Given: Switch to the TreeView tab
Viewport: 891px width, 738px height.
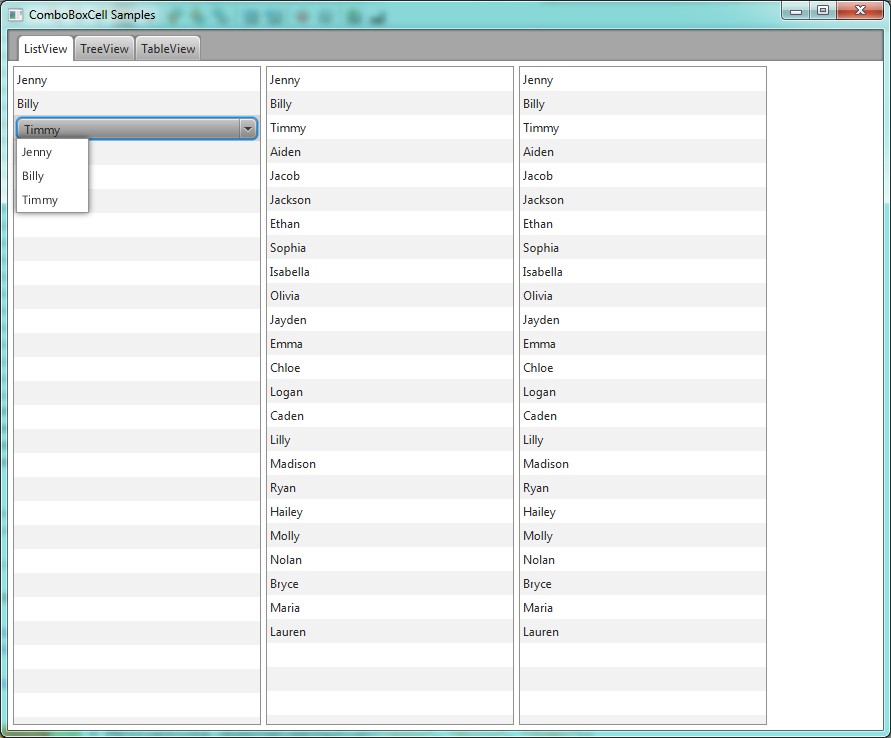Looking at the screenshot, I should pos(104,49).
